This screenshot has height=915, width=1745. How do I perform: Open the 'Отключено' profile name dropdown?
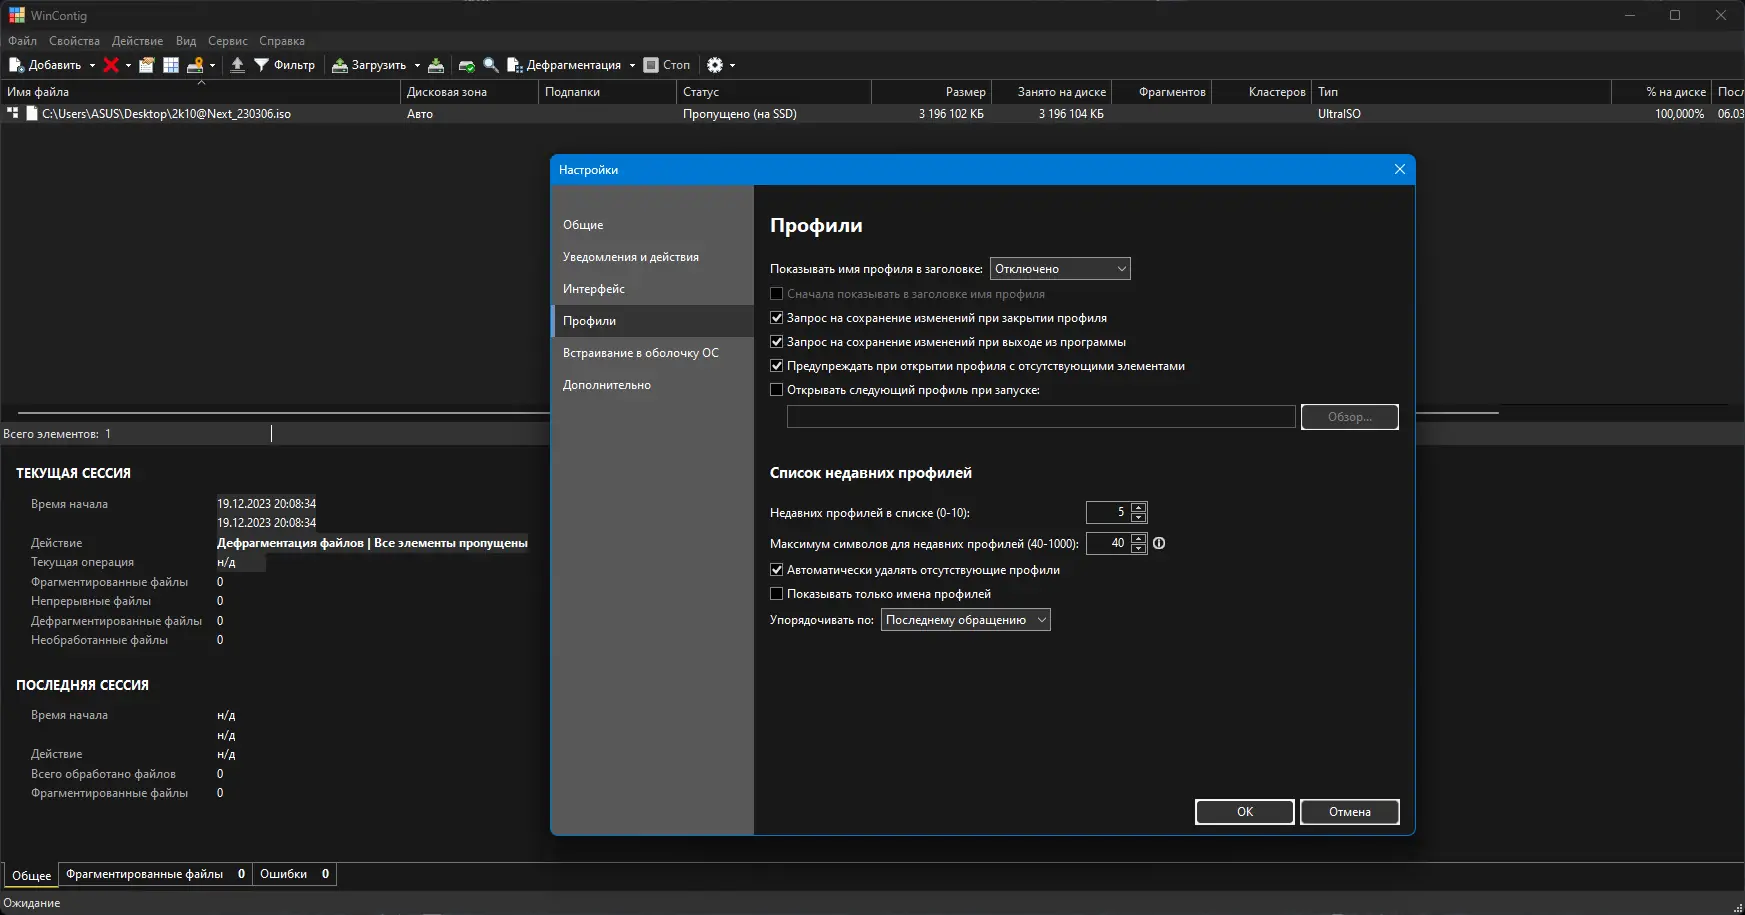coord(1059,269)
